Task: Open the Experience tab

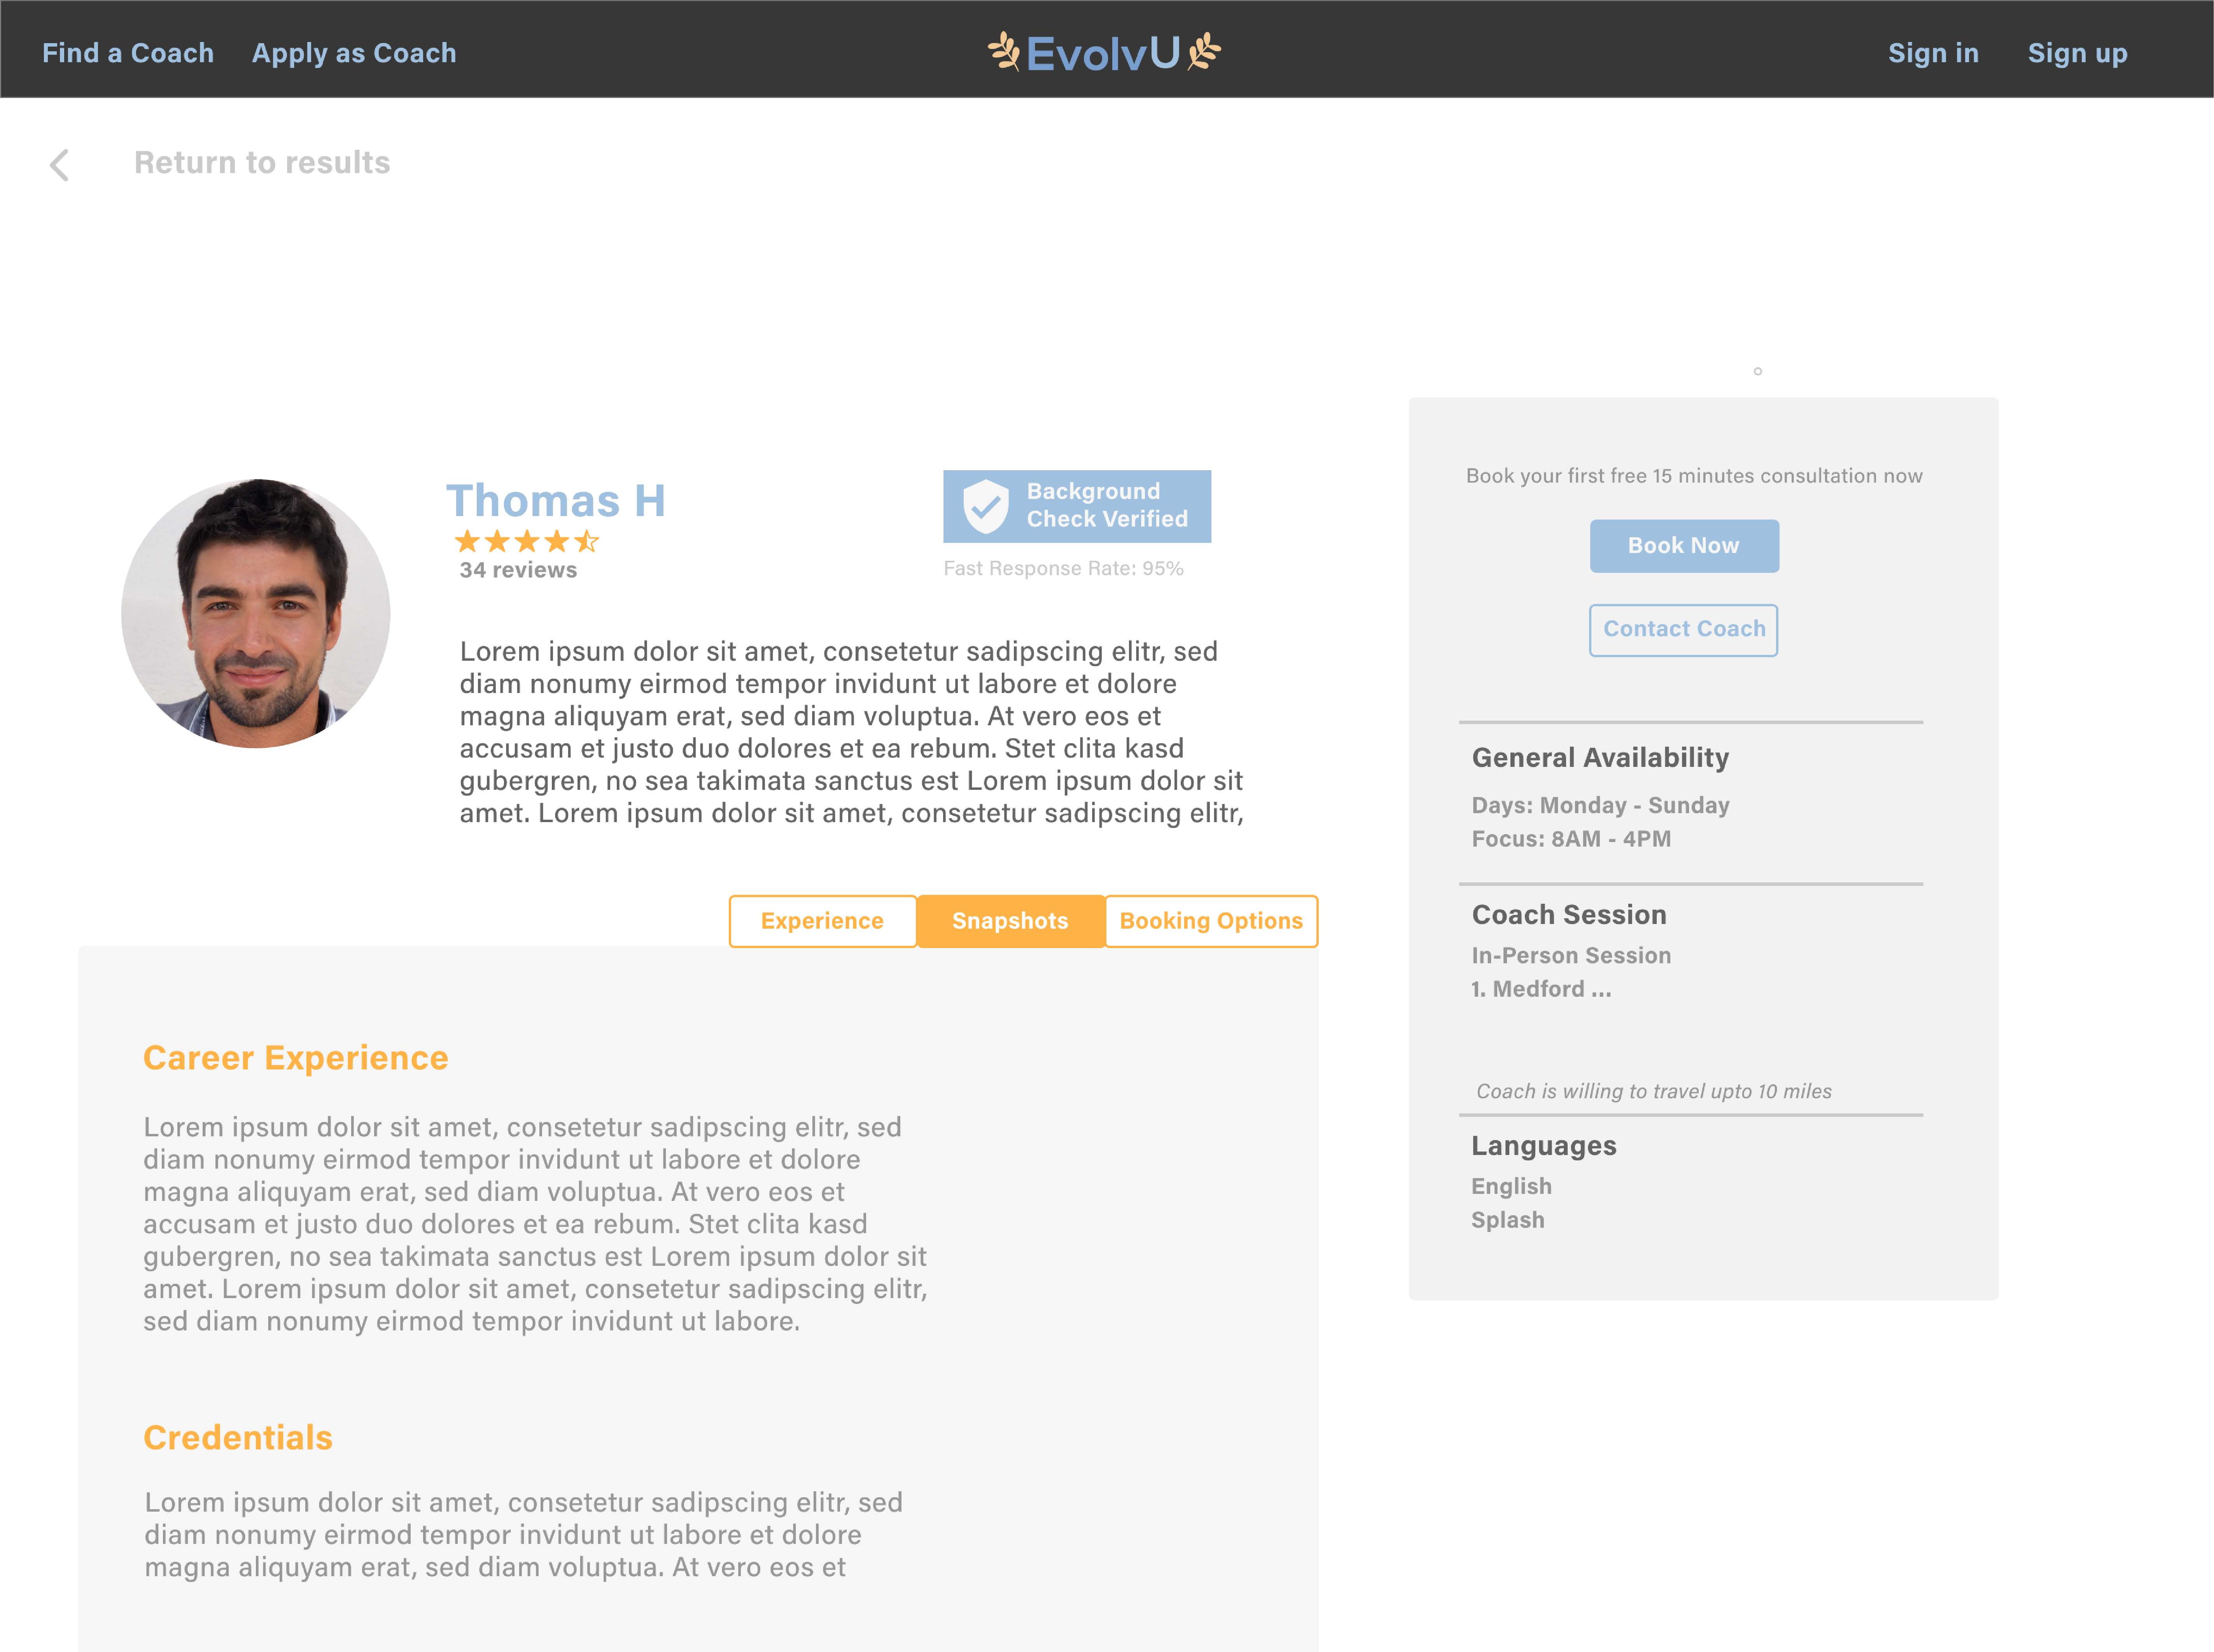Action: tap(822, 921)
